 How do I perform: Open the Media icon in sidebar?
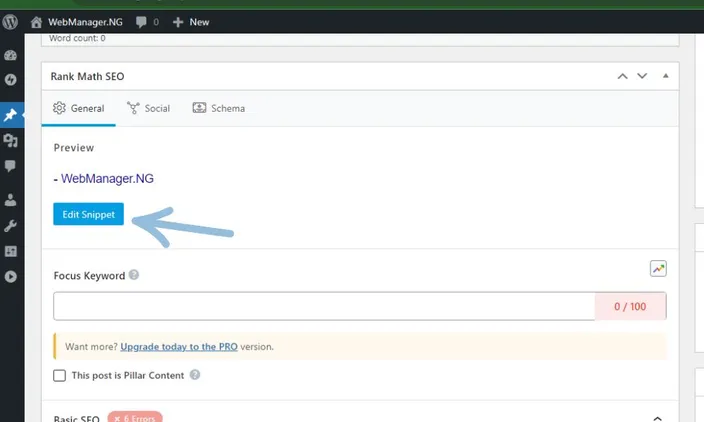tap(10, 141)
